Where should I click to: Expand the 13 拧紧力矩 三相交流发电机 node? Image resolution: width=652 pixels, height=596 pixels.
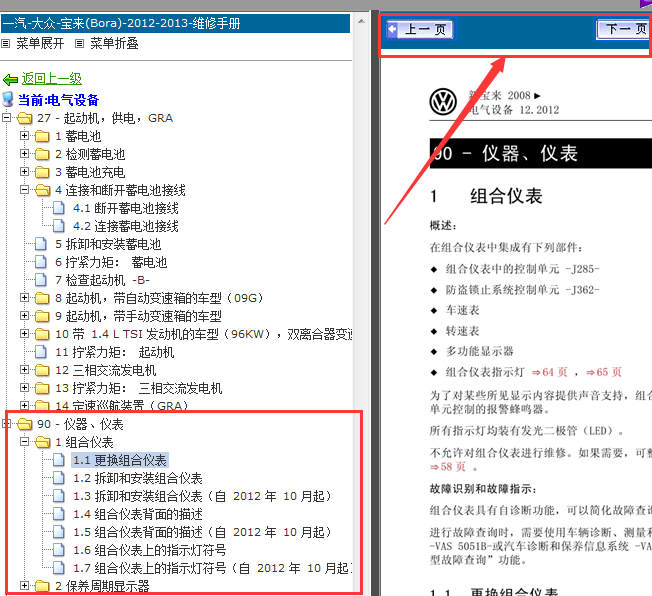click(25, 388)
